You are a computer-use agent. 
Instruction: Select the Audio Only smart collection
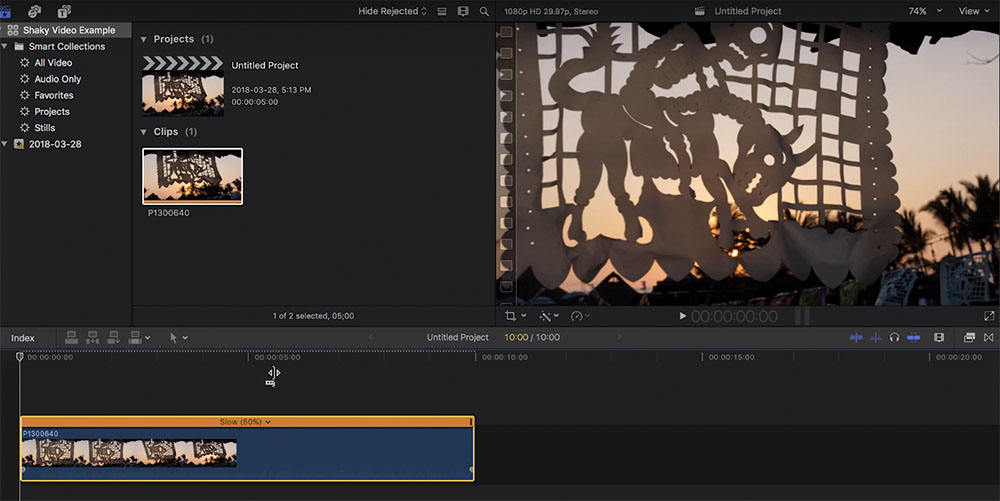[57, 79]
